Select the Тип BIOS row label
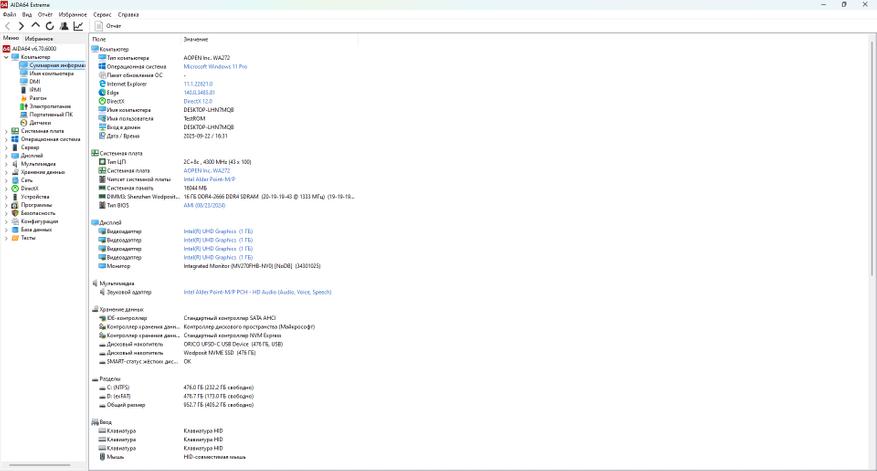 118,205
